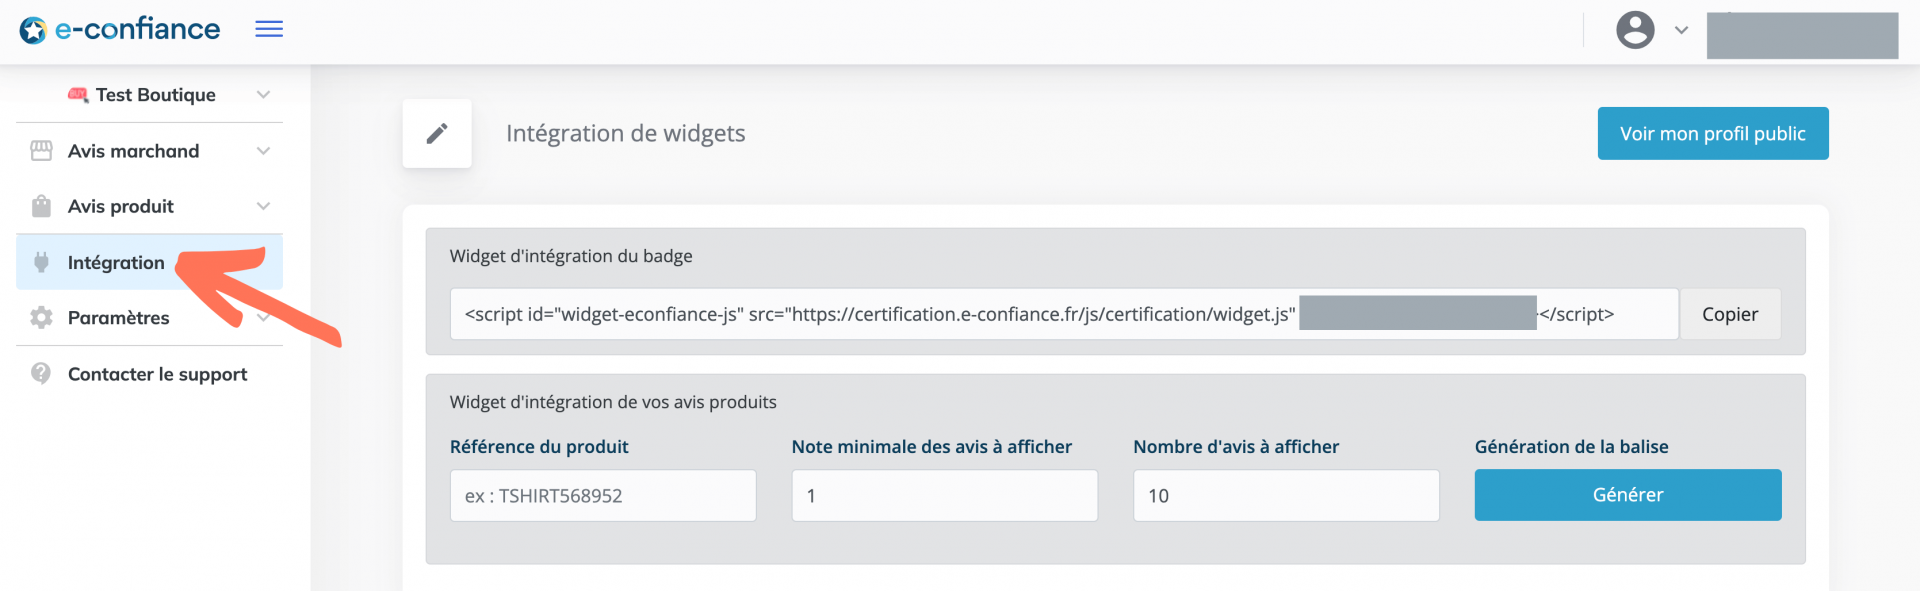1920x591 pixels.
Task: Click Note minimale des avis à afficher label
Action: [x=932, y=447]
